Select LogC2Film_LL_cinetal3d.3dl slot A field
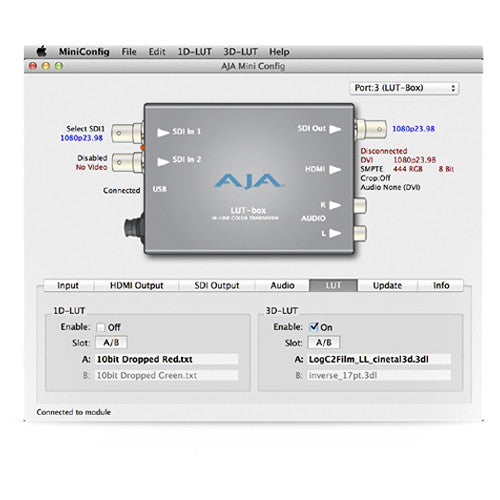The image size is (500, 500). click(379, 359)
